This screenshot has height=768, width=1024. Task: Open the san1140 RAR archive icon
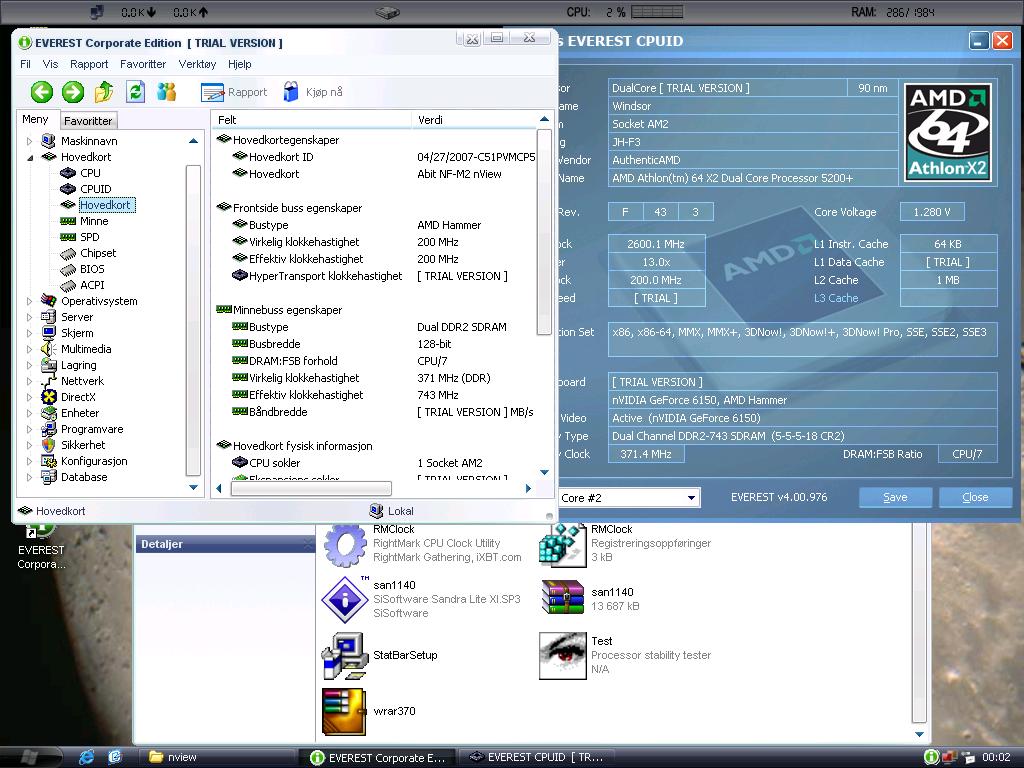click(x=562, y=598)
